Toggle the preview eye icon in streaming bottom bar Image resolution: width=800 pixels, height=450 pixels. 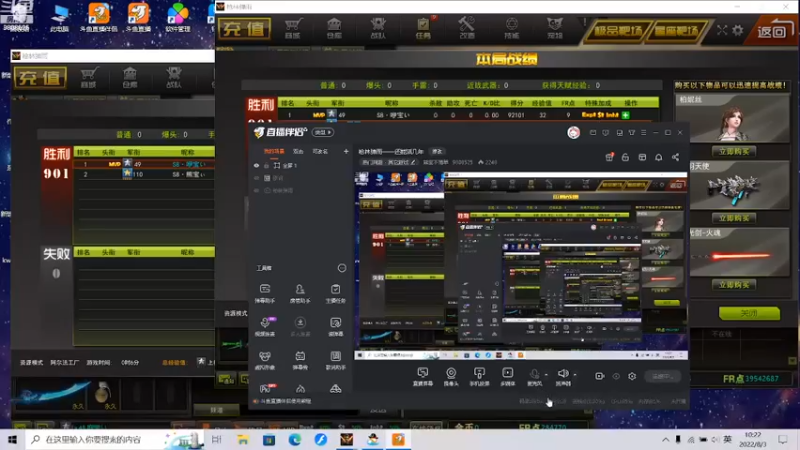(x=616, y=377)
